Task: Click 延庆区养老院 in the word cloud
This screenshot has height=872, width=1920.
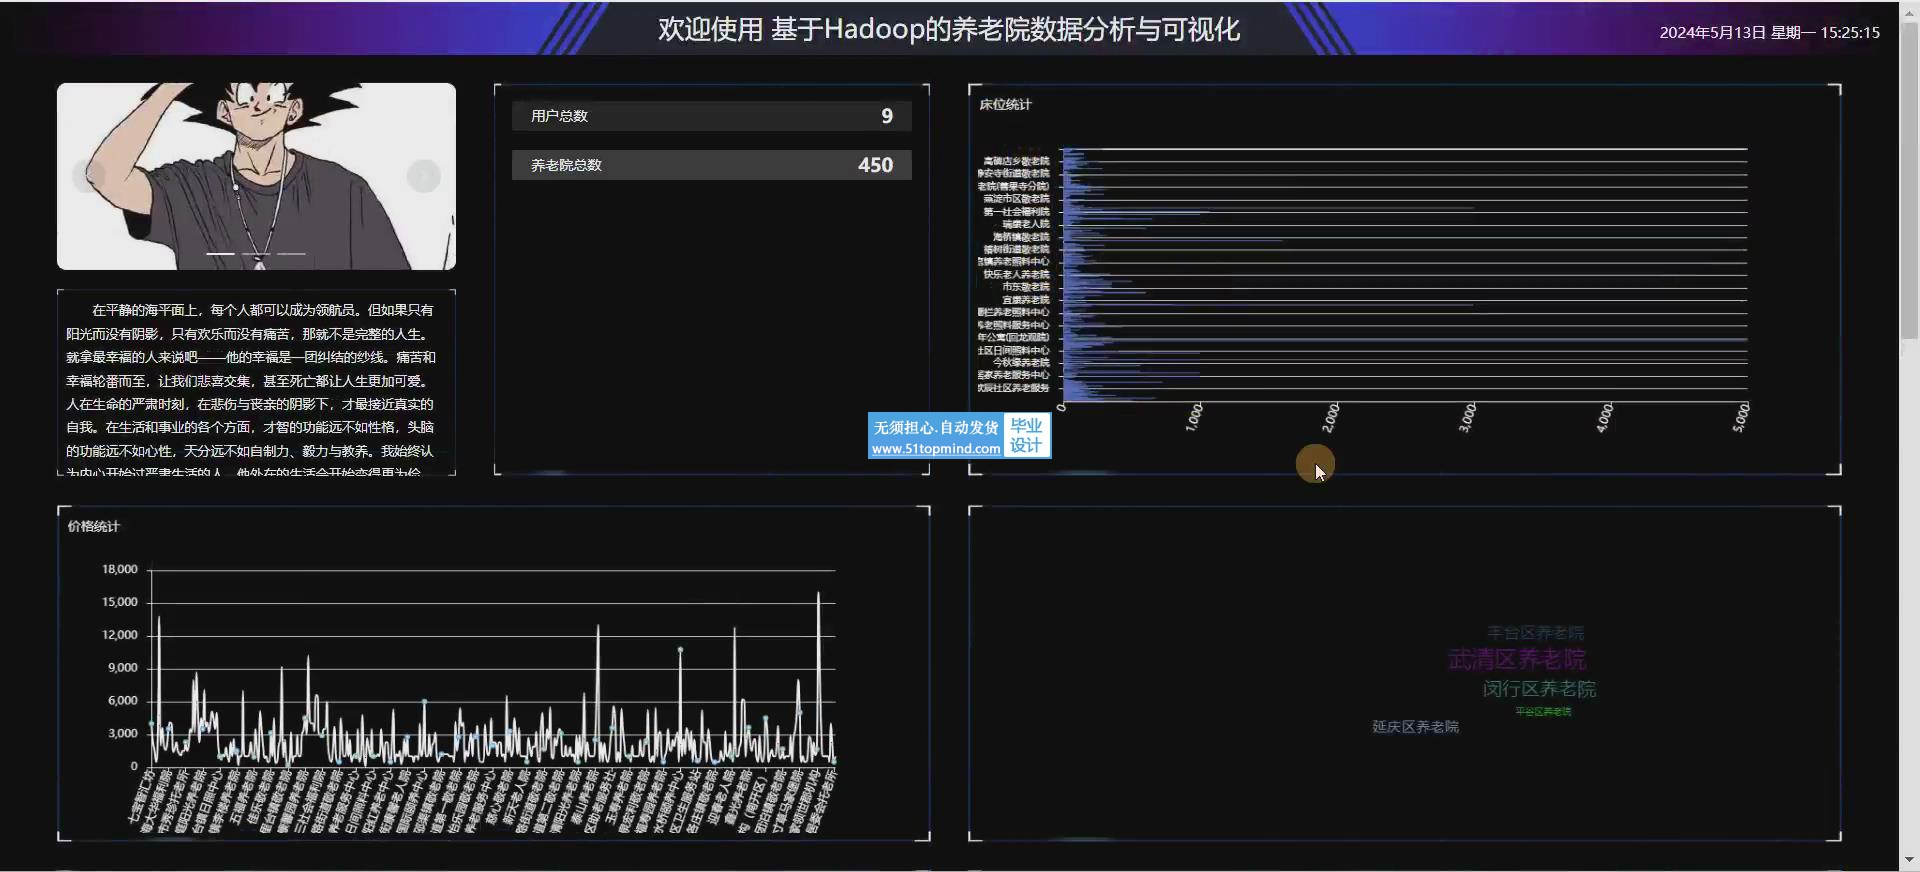Action: click(1415, 727)
